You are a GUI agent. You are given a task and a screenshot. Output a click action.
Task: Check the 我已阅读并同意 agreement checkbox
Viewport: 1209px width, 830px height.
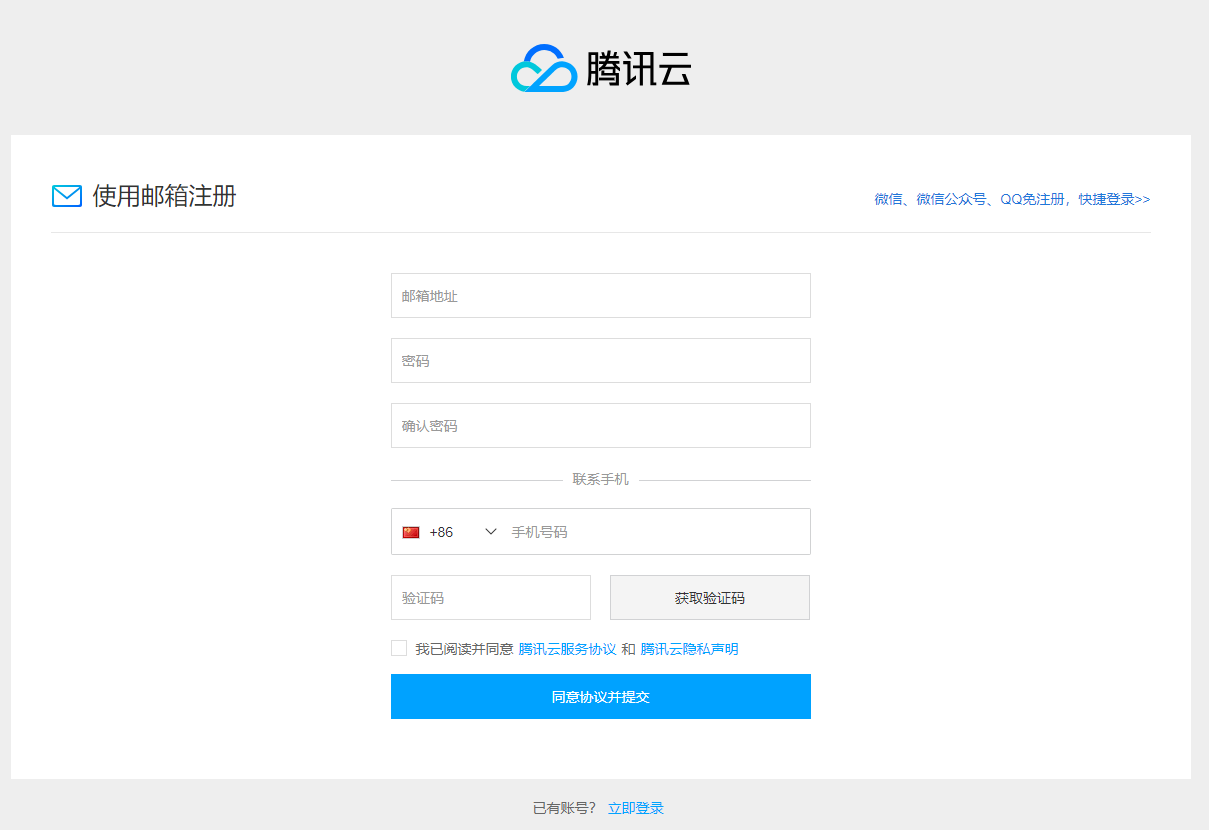click(399, 648)
